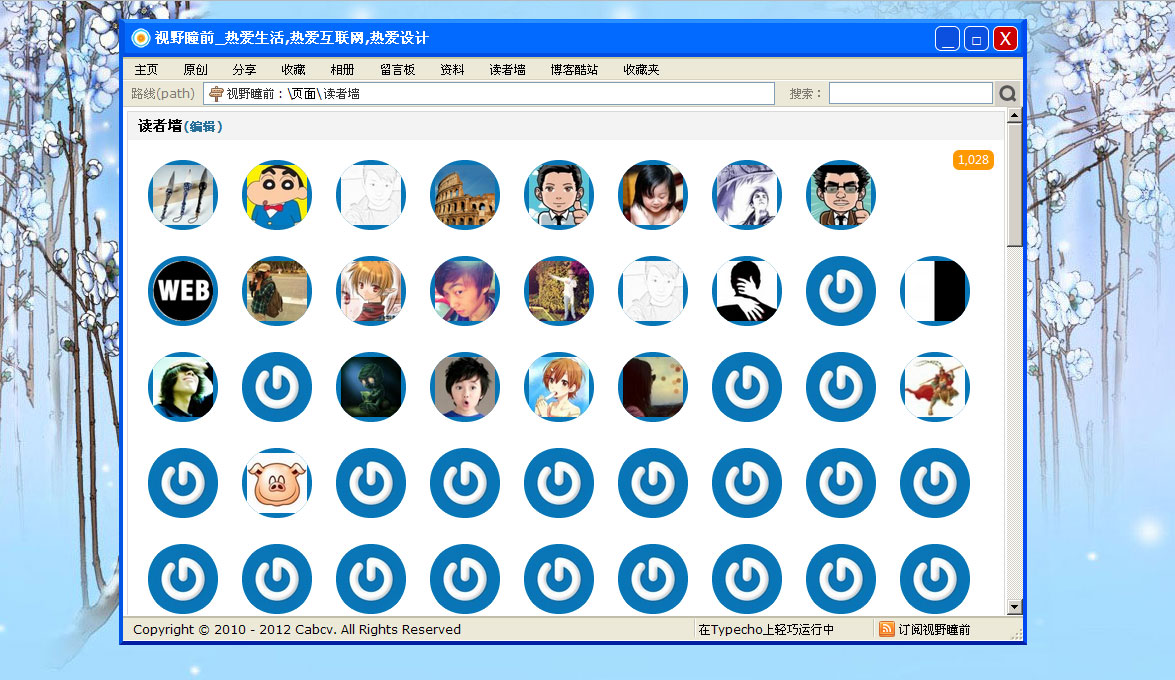
Task: Click the search magnifier icon
Action: tap(1007, 93)
